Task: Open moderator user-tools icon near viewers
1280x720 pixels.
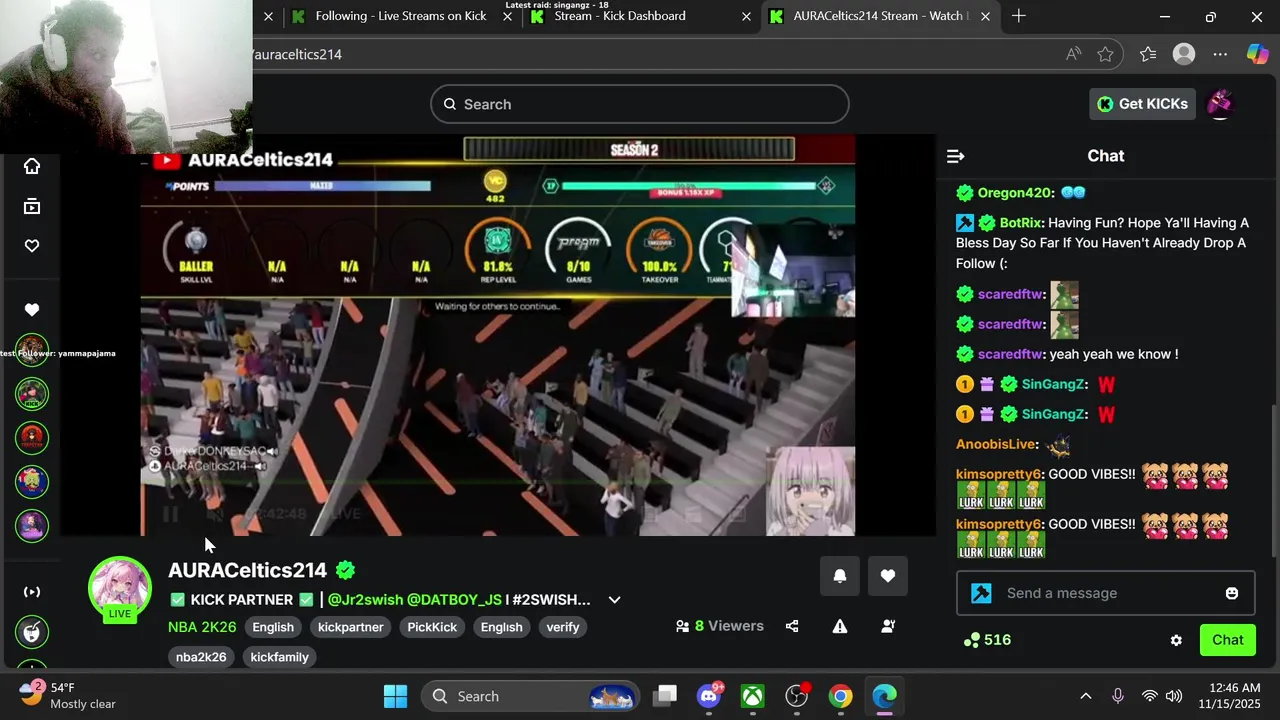Action: click(888, 626)
